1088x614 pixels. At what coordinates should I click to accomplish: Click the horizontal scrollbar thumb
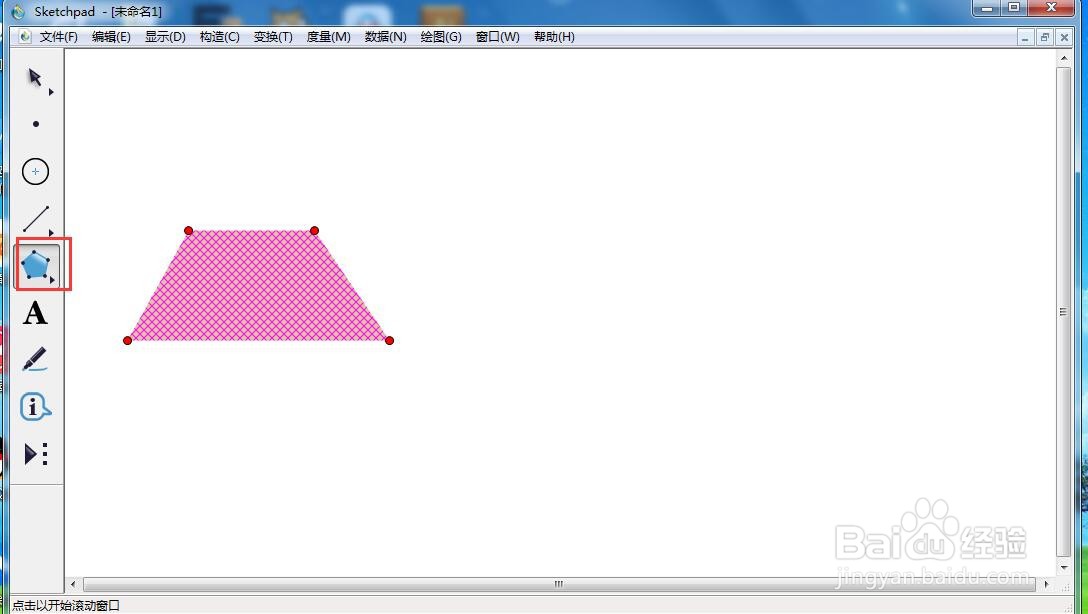coord(559,584)
